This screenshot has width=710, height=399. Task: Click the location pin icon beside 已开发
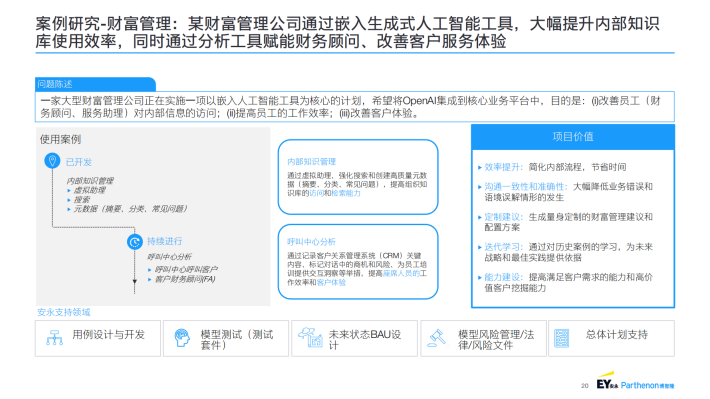[x=52, y=161]
